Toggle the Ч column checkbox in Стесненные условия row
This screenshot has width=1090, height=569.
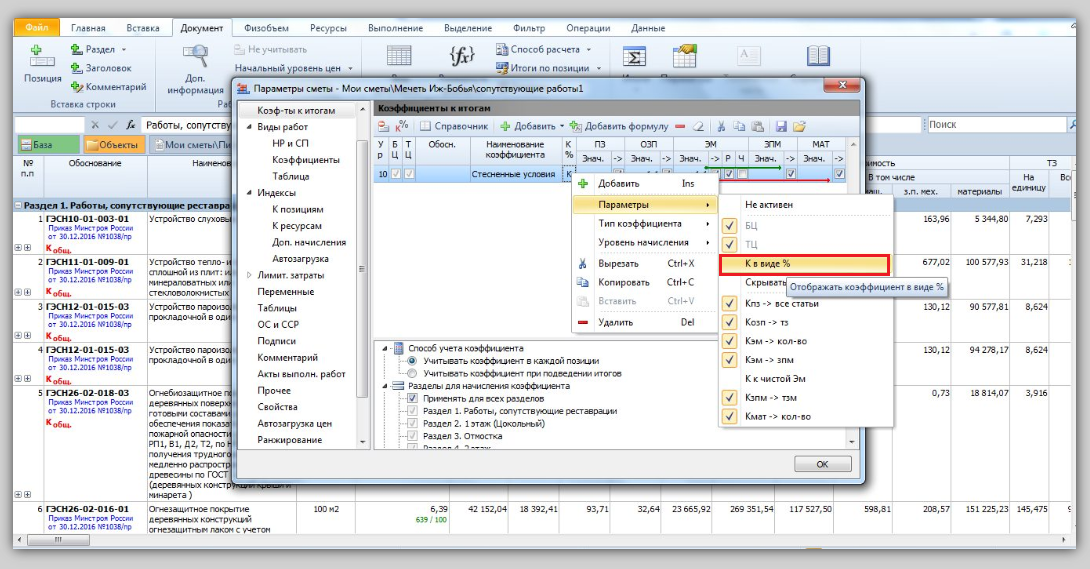pos(742,174)
